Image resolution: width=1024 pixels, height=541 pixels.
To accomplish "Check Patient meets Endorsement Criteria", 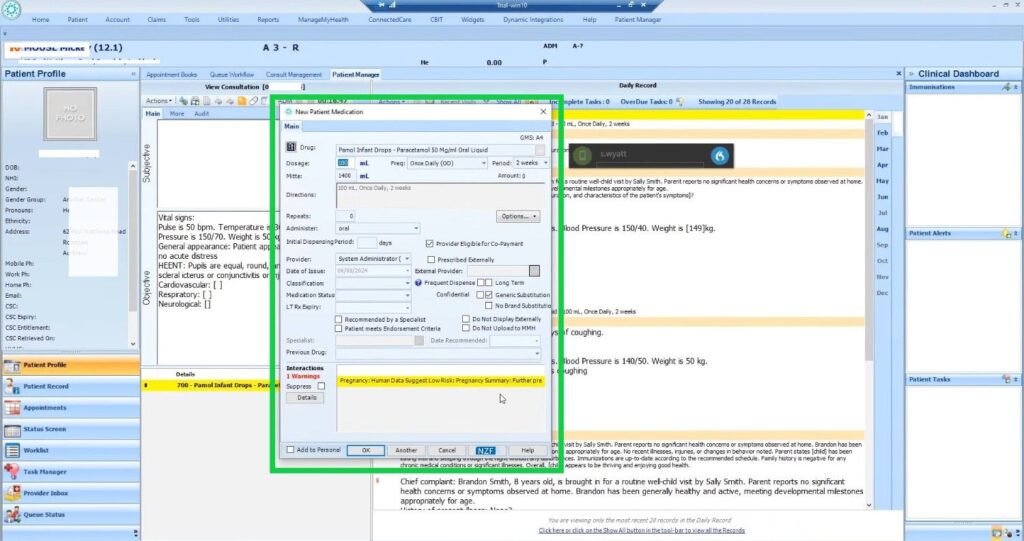I will (338, 329).
